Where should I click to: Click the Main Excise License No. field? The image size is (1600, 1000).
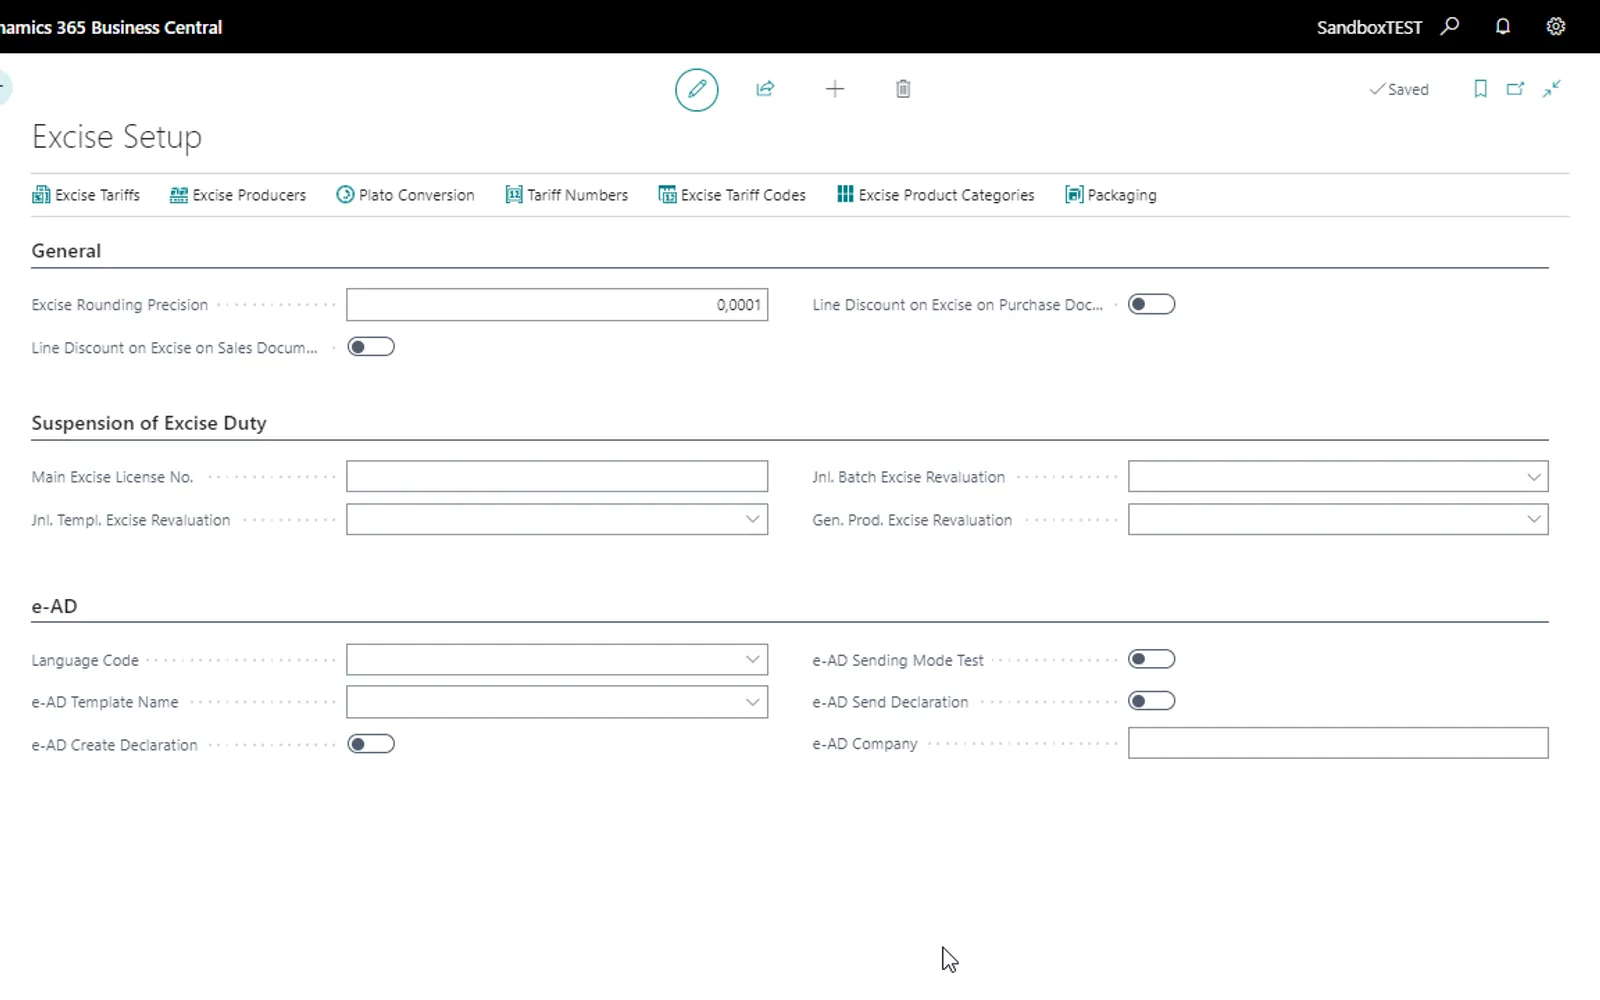pyautogui.click(x=557, y=476)
